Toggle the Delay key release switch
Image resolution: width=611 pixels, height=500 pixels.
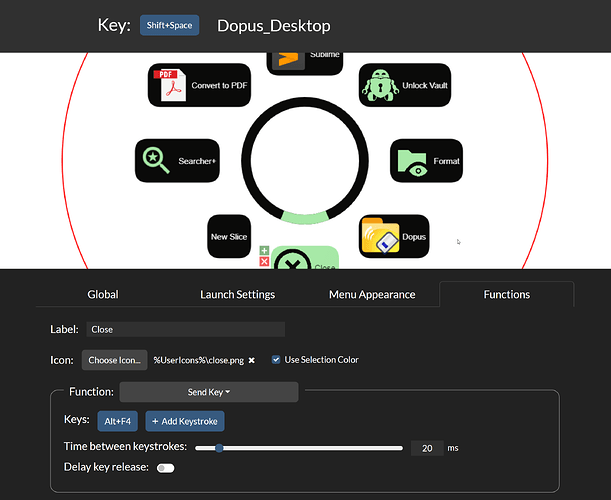(x=165, y=467)
